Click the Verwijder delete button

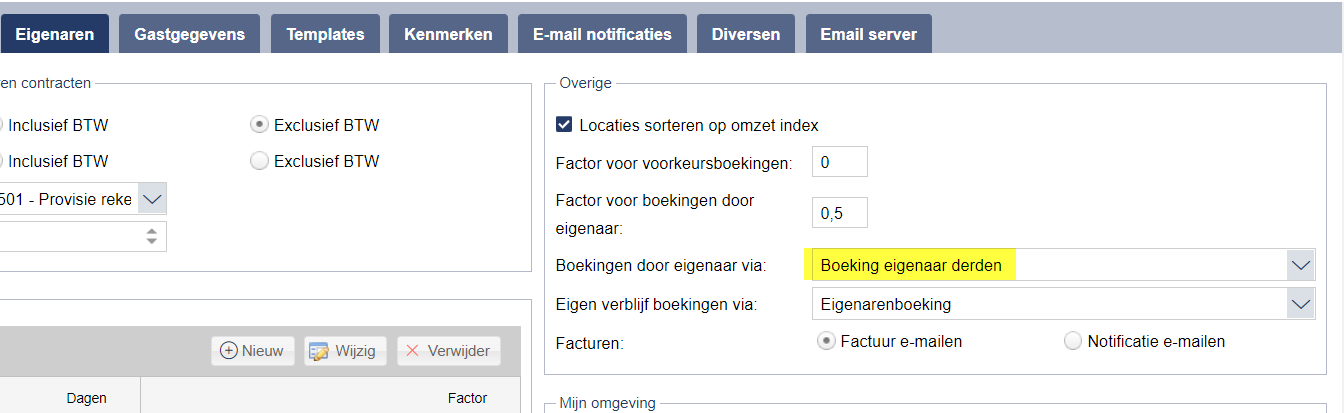coord(448,351)
